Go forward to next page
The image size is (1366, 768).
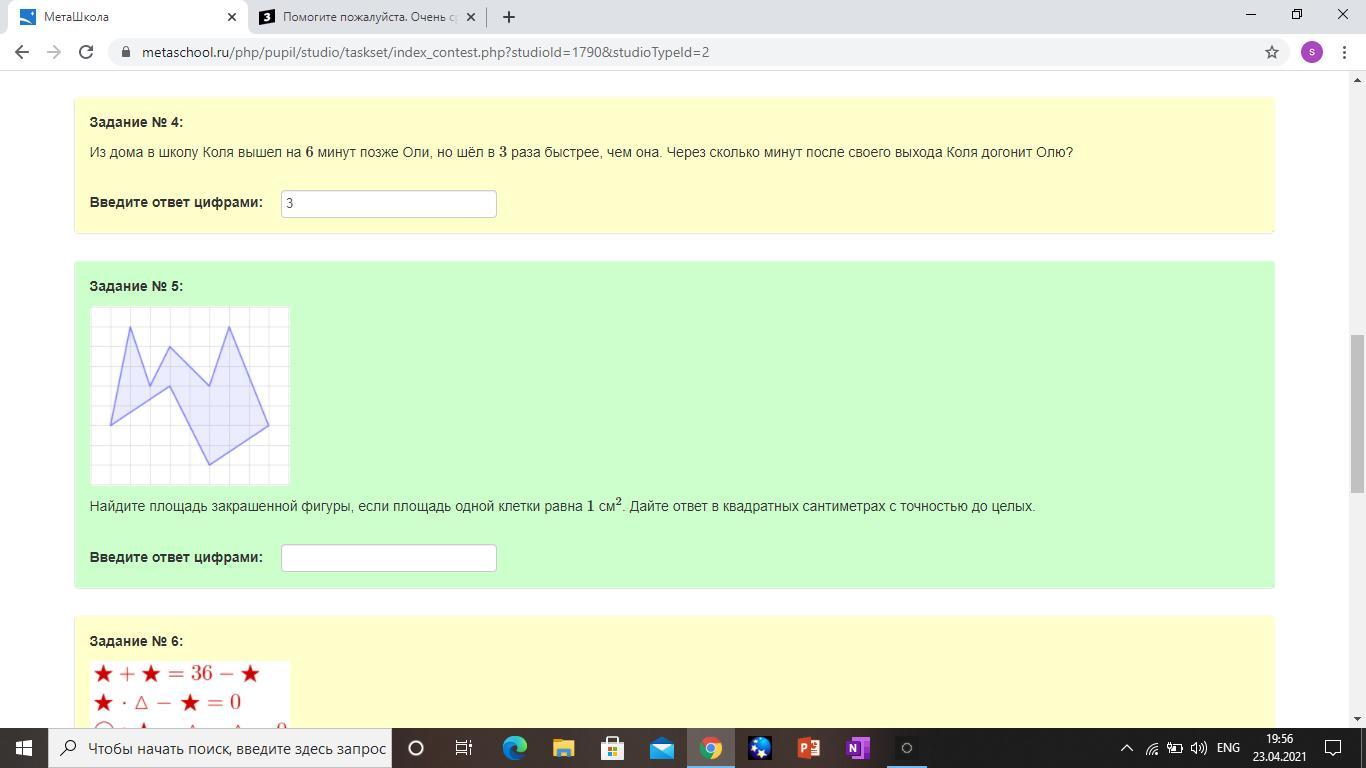point(54,52)
